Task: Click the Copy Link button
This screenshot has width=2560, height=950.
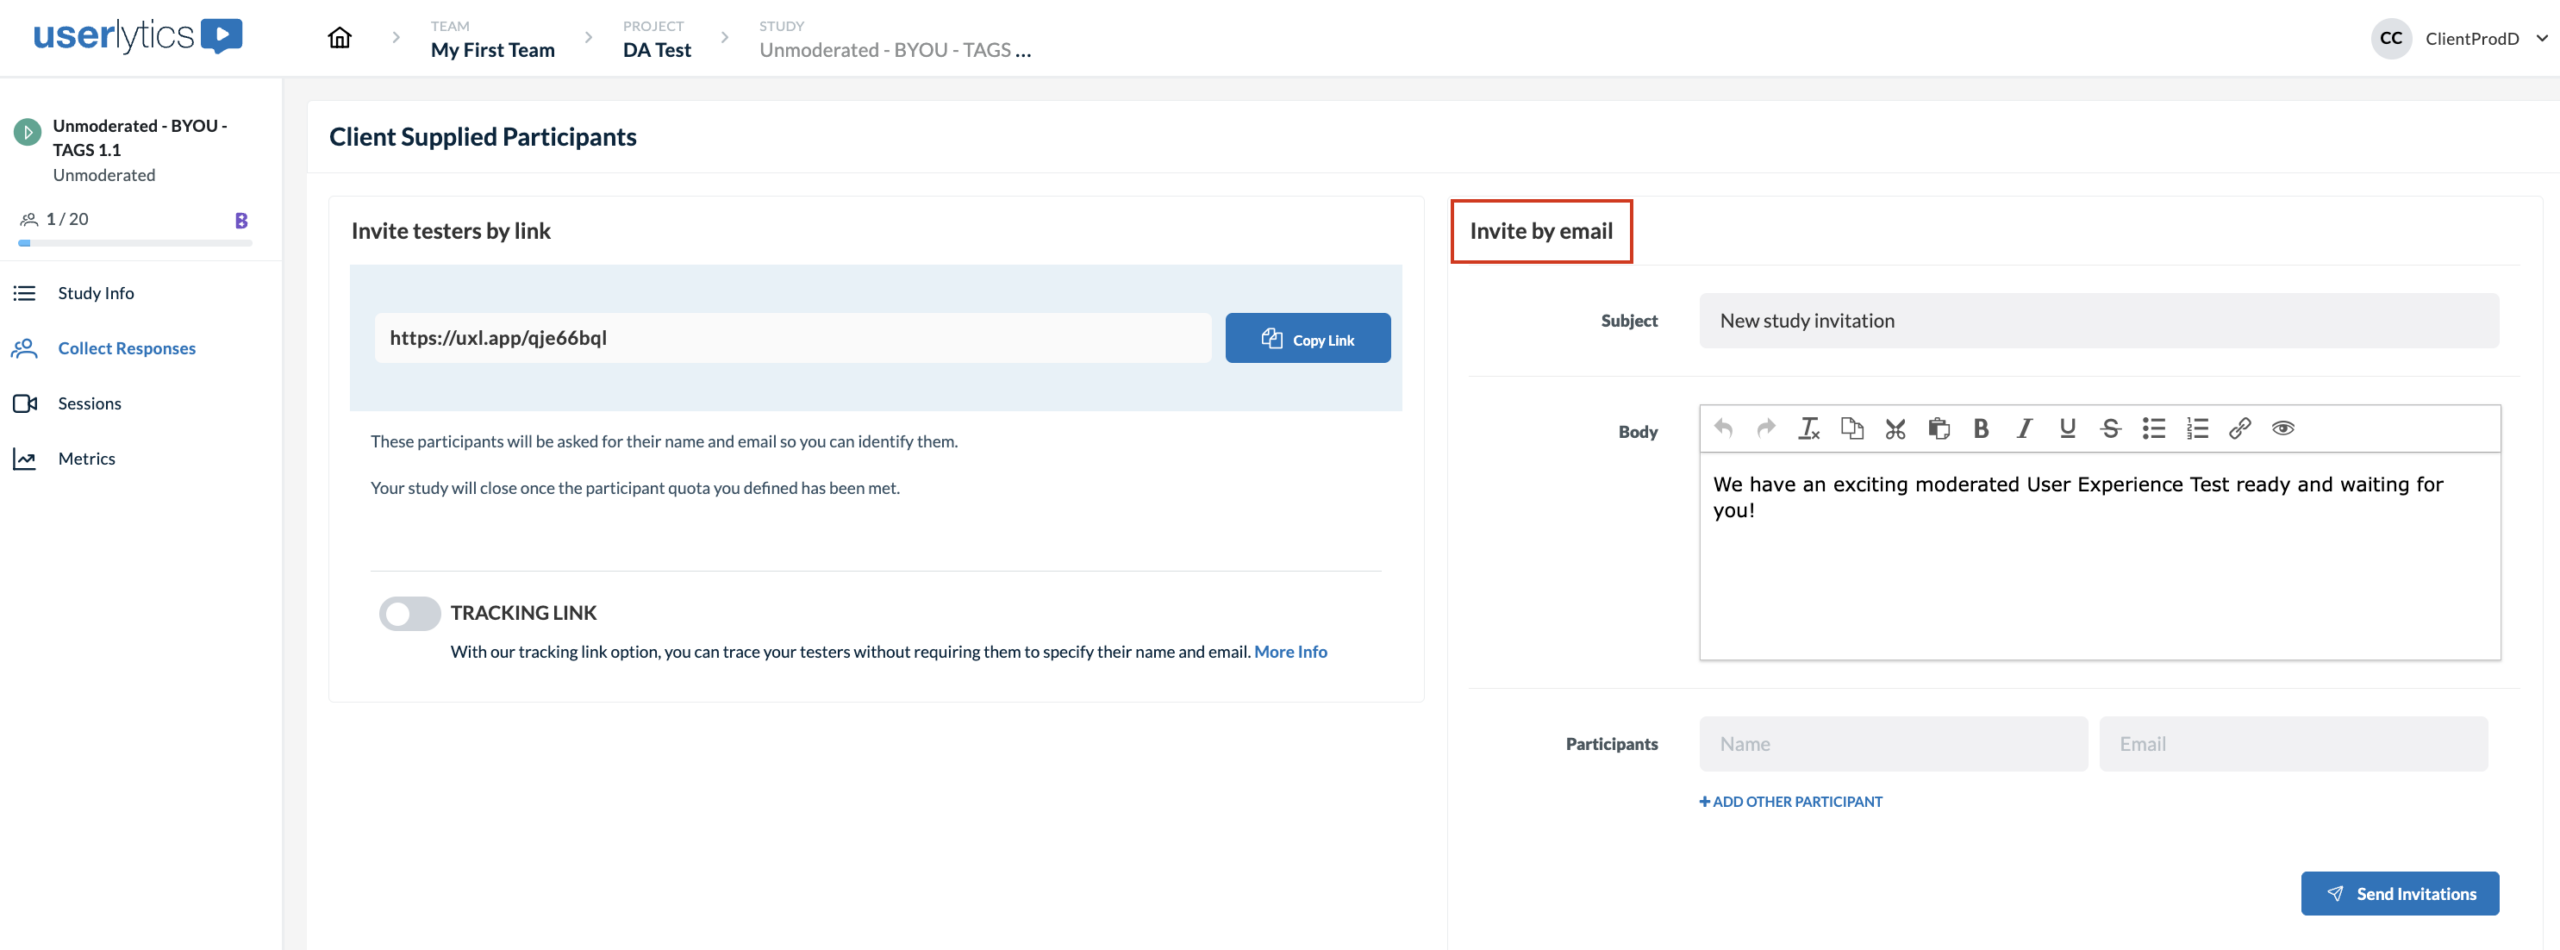Action: point(1307,338)
